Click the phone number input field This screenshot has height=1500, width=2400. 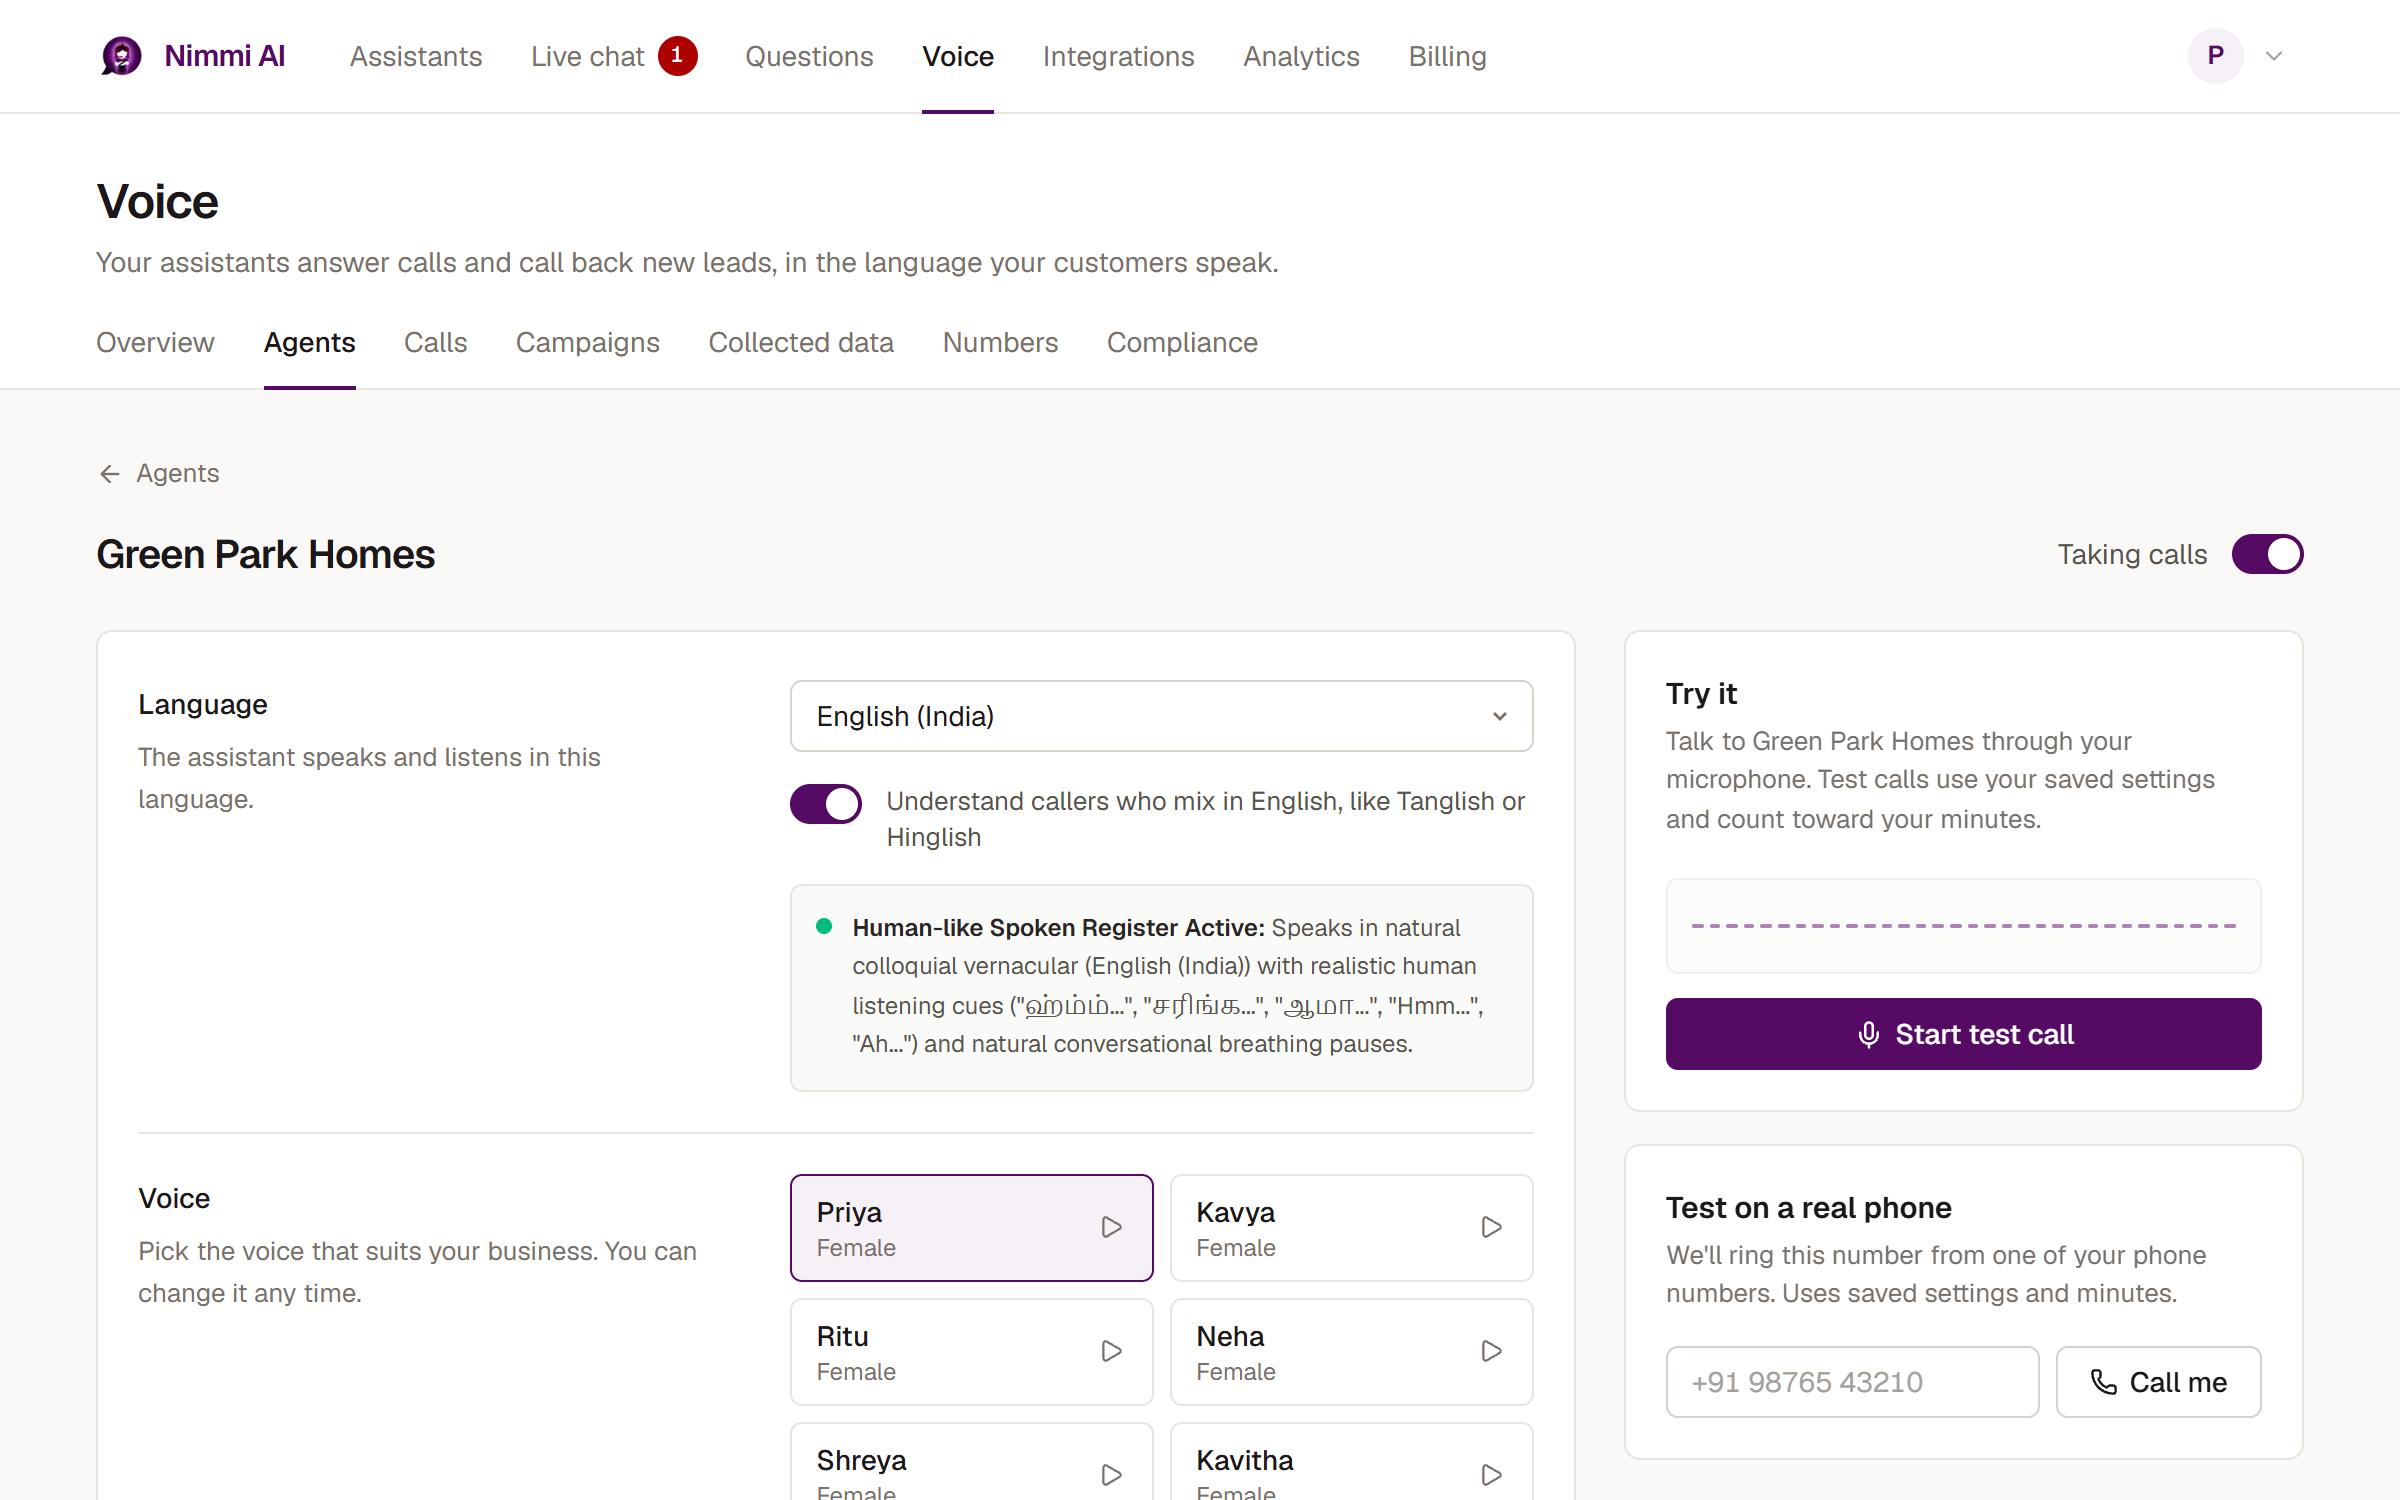pos(1852,1382)
